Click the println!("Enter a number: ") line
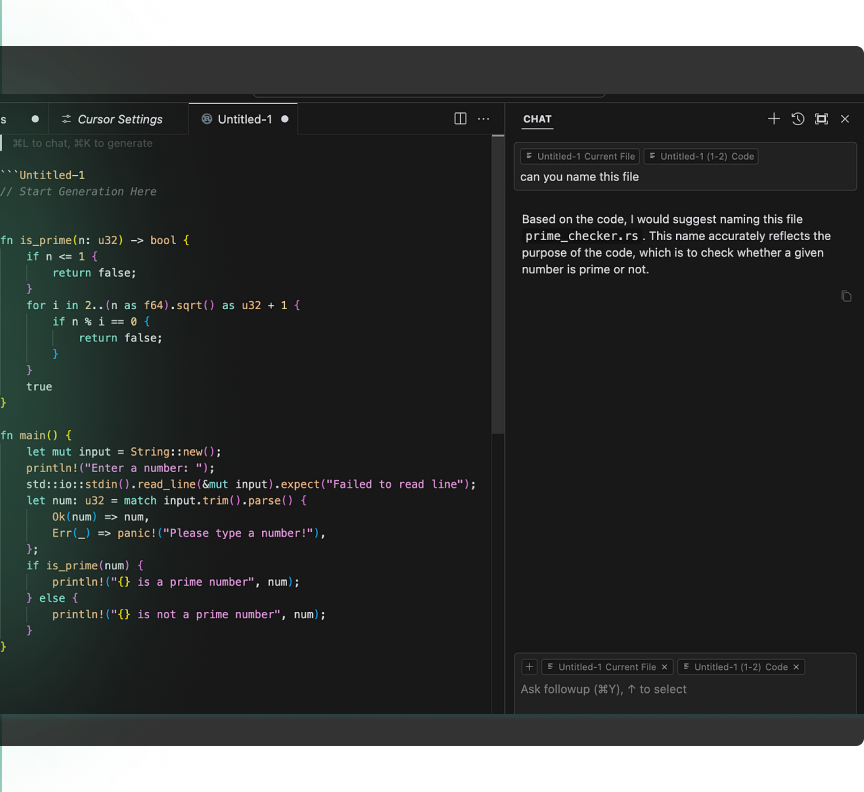 click(120, 468)
